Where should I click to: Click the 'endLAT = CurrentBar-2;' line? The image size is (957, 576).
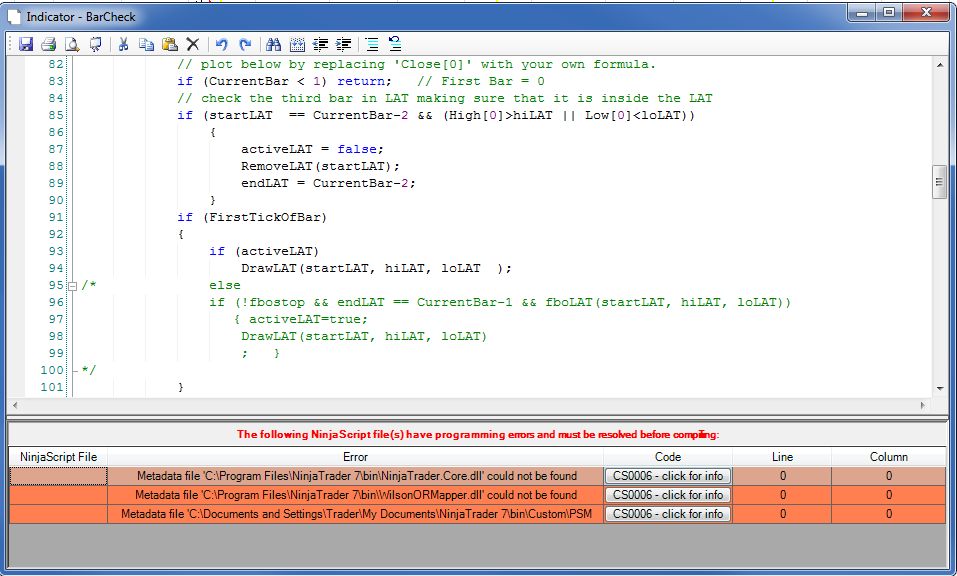[x=328, y=183]
